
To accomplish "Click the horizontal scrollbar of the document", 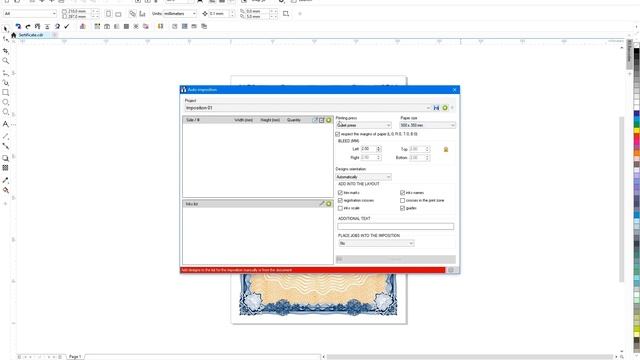I will pyautogui.click(x=469, y=357).
